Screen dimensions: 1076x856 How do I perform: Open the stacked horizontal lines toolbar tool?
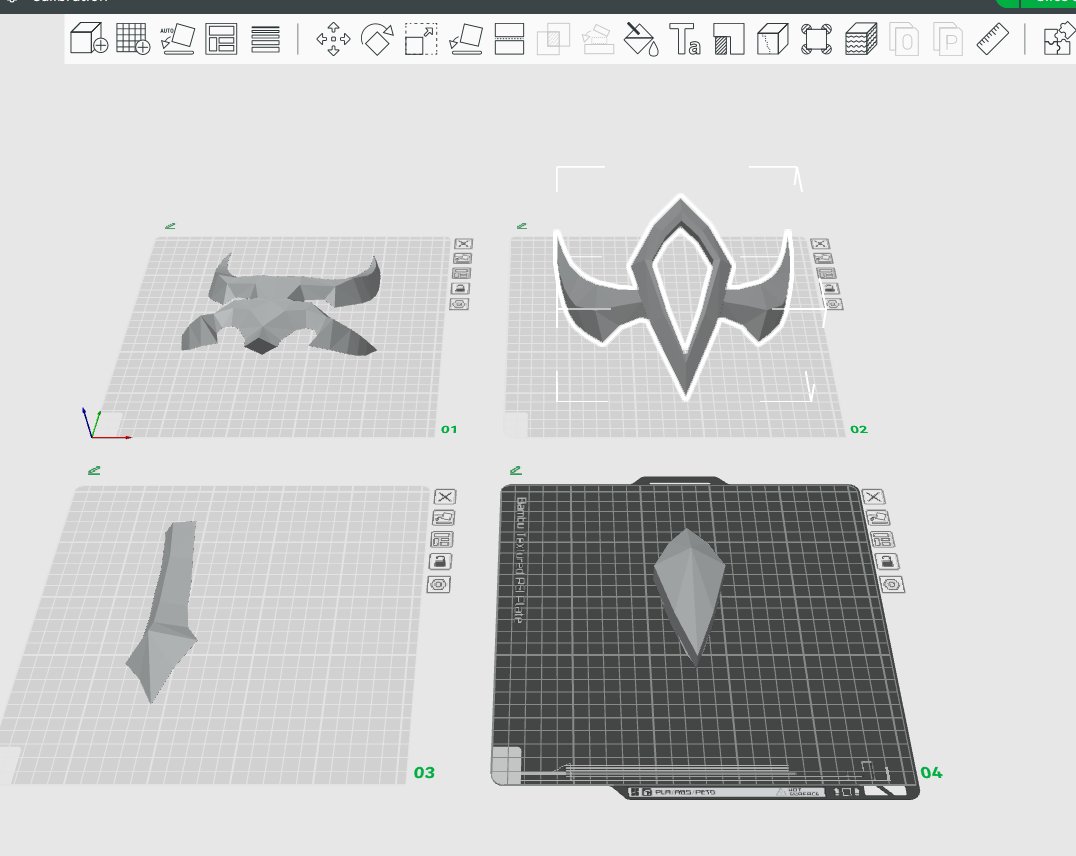(266, 39)
